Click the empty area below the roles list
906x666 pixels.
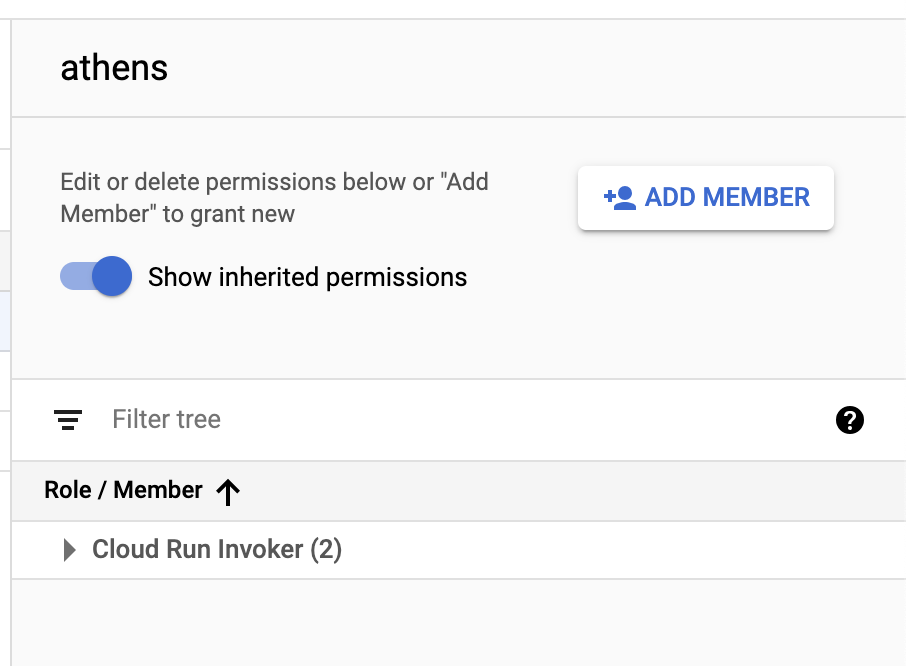click(x=450, y=622)
